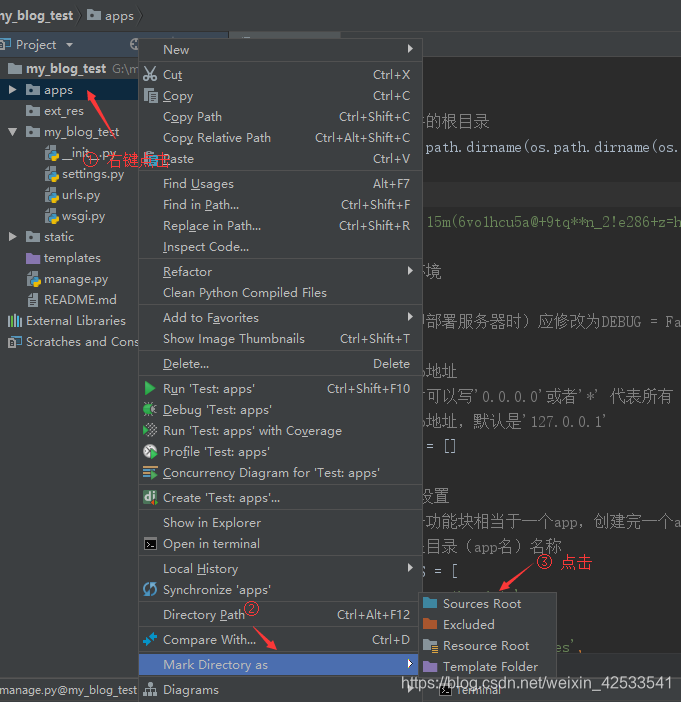Expand the Mark Directory as submenu arrow
The height and width of the screenshot is (702, 681).
[x=410, y=663]
